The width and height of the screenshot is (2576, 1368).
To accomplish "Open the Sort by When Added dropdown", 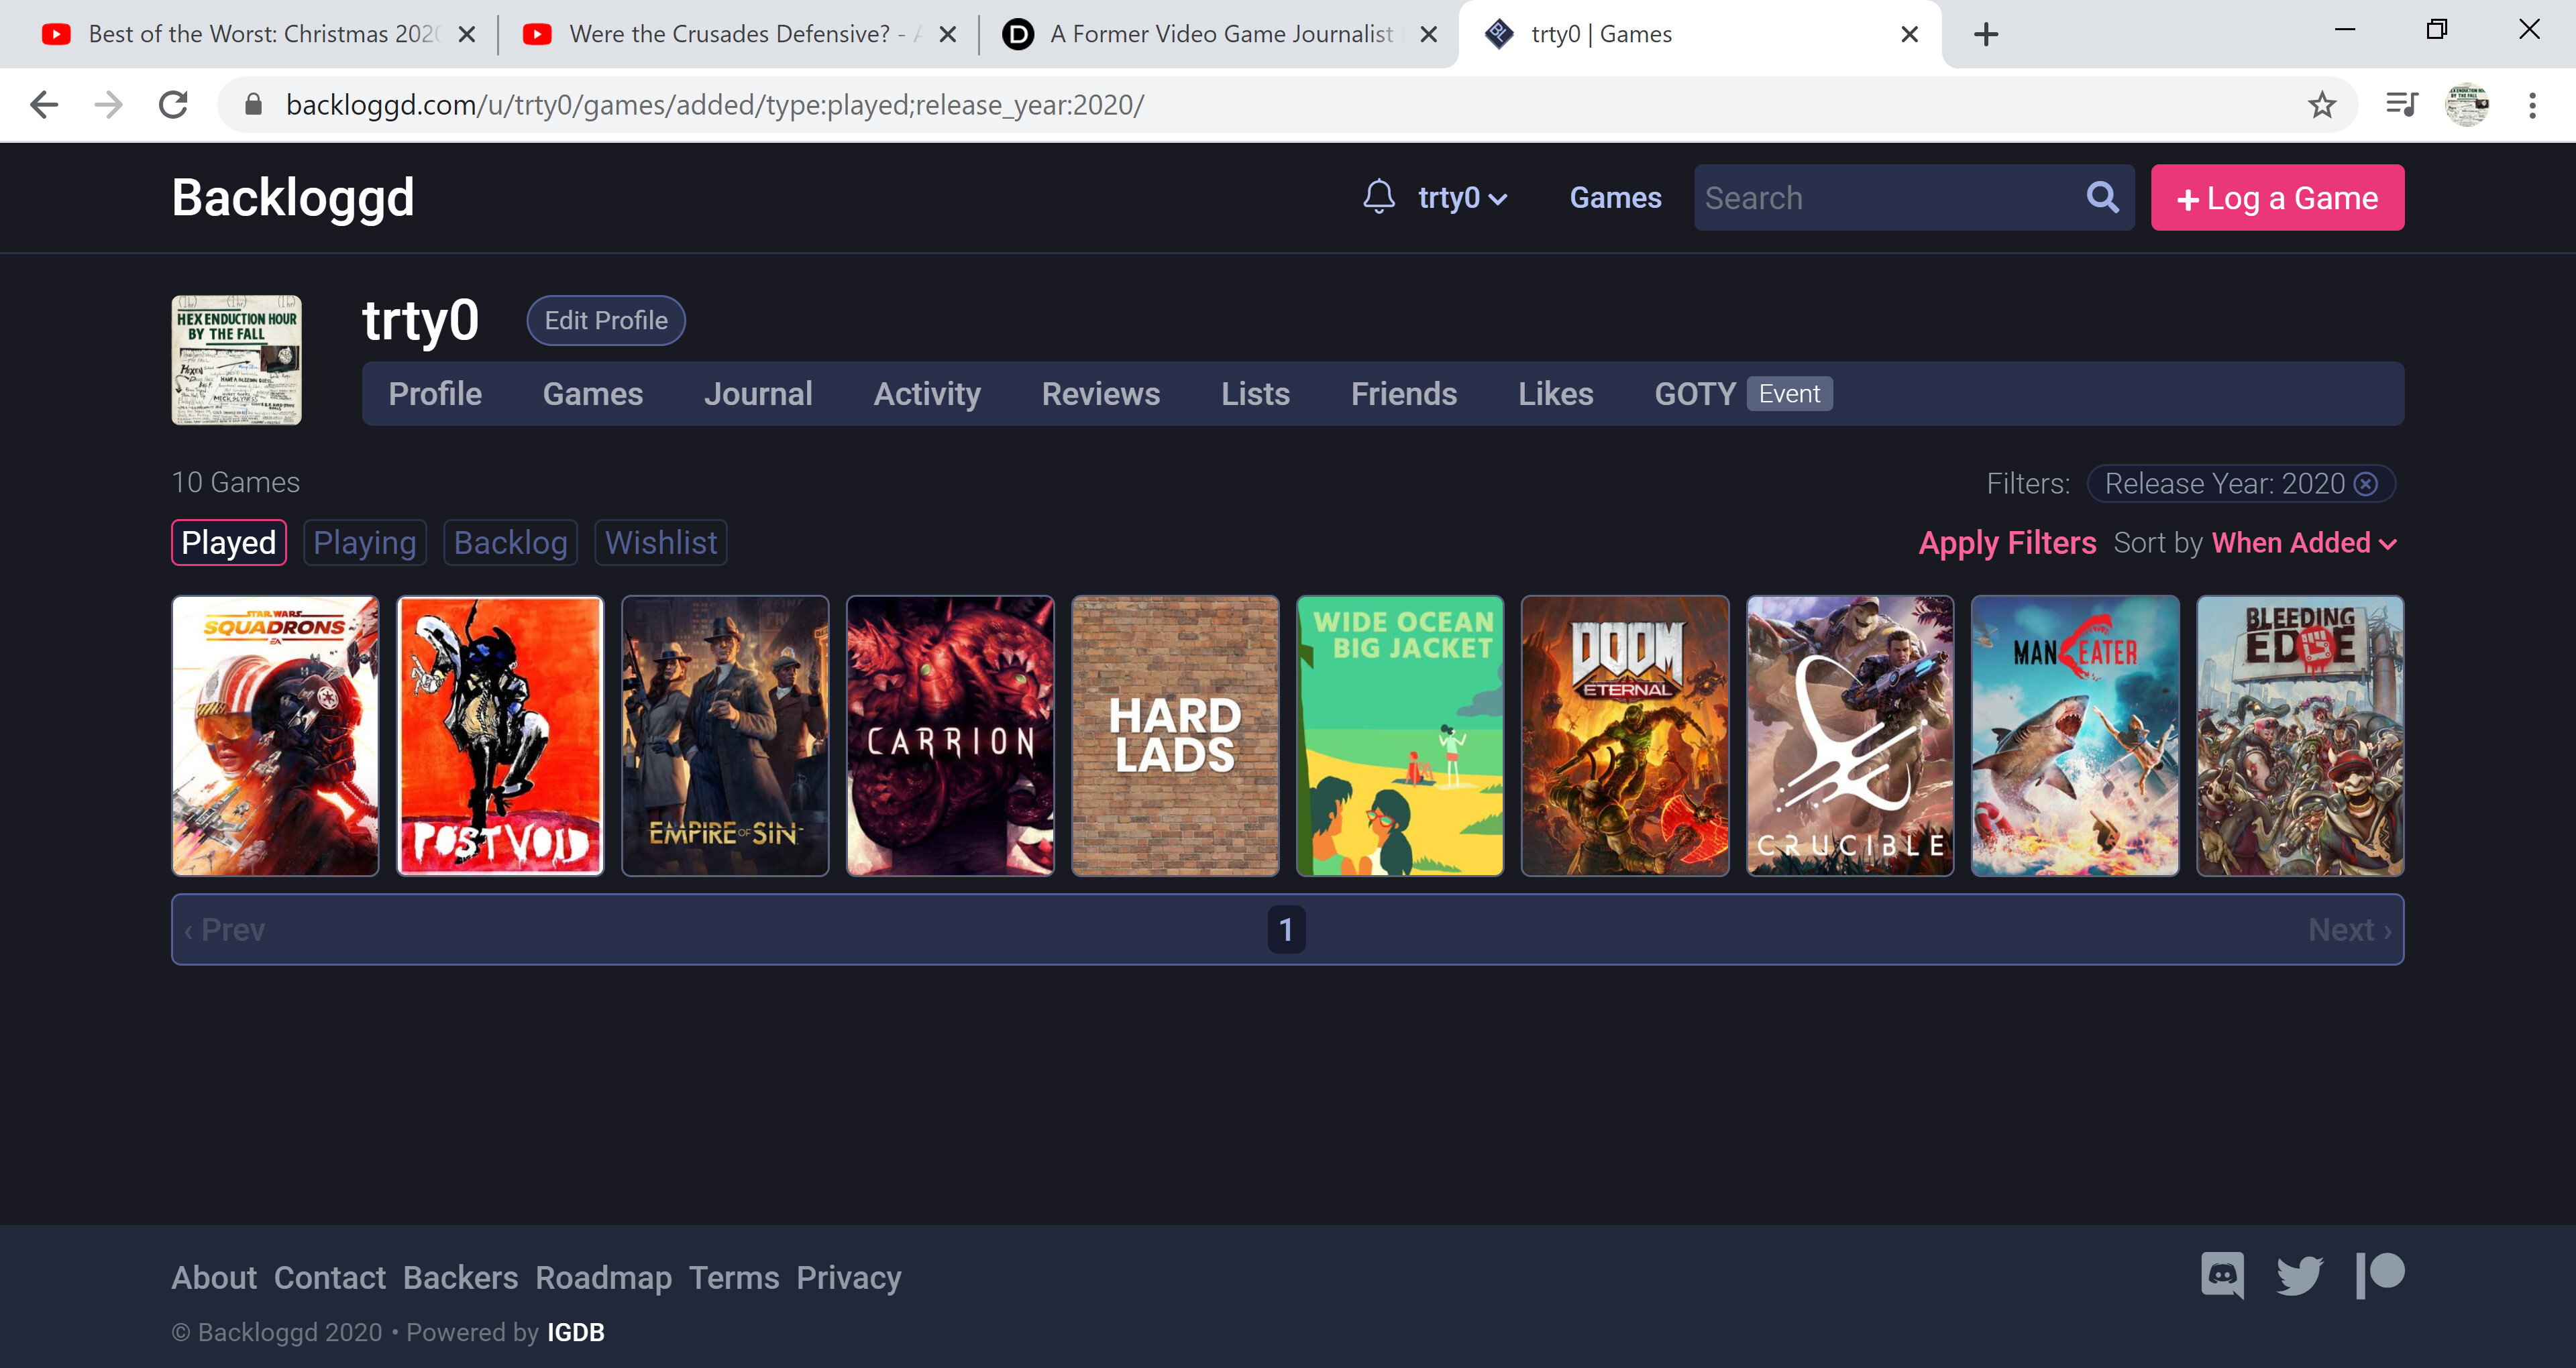I will point(2303,543).
